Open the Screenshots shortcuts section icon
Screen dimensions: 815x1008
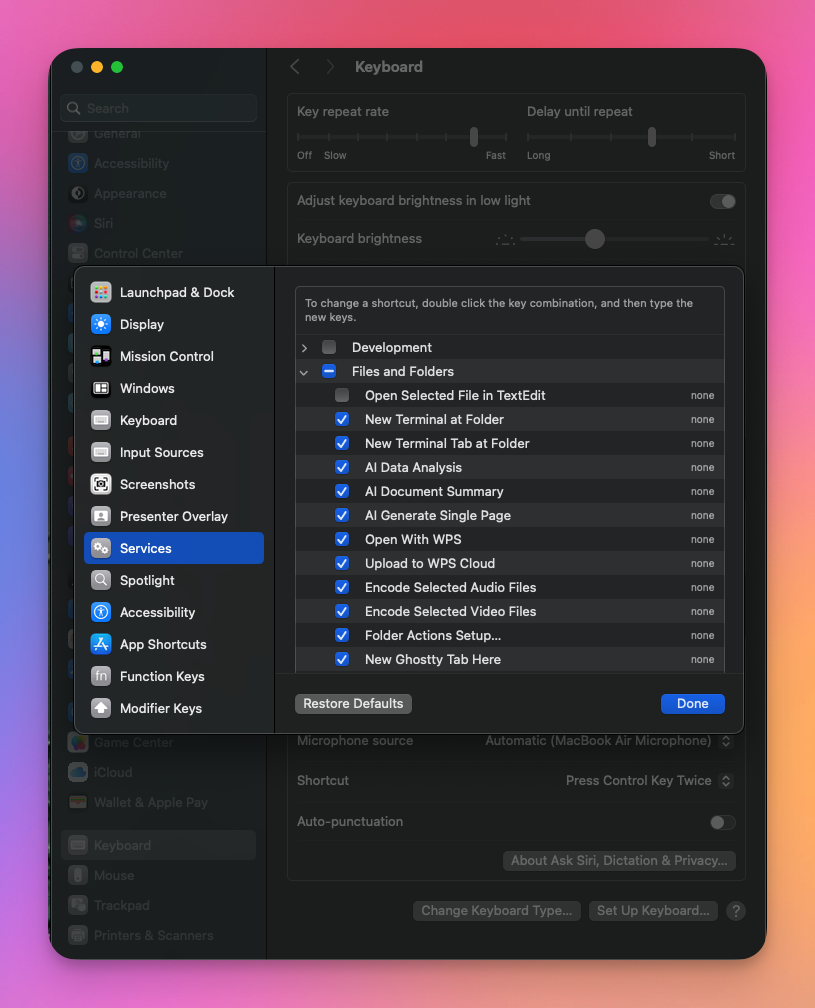click(101, 484)
